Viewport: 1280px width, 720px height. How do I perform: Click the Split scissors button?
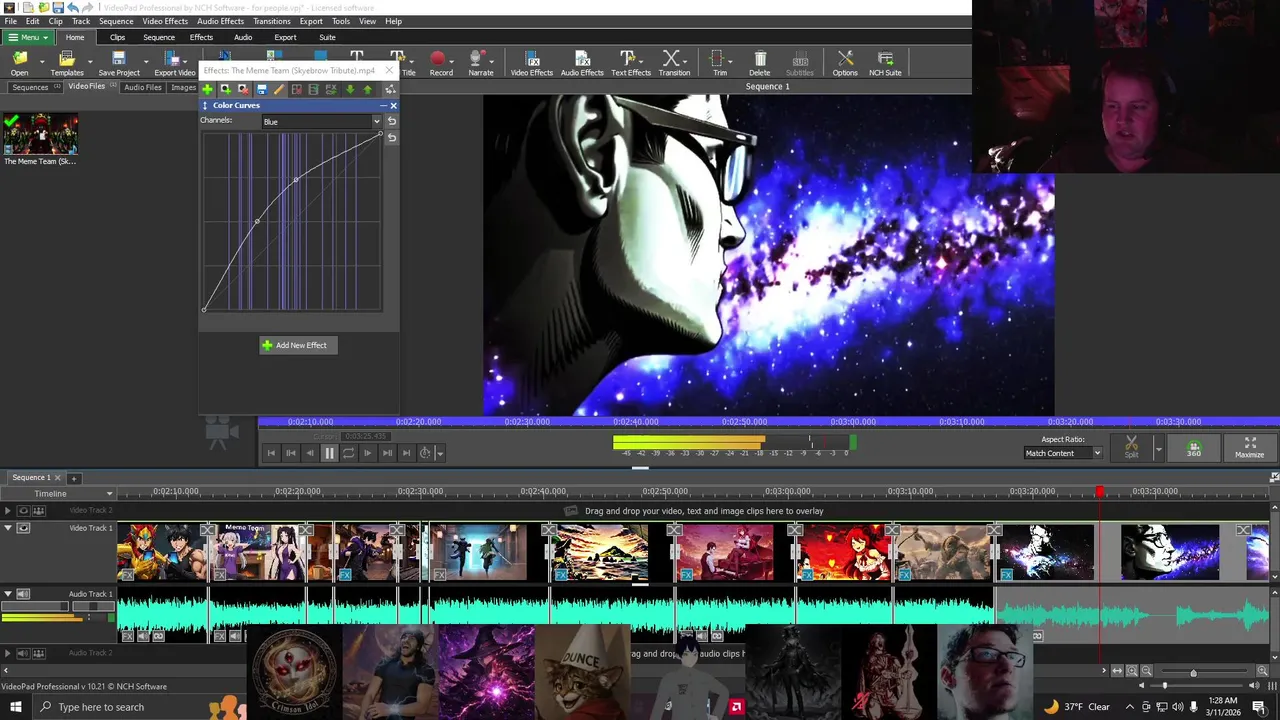[1131, 447]
